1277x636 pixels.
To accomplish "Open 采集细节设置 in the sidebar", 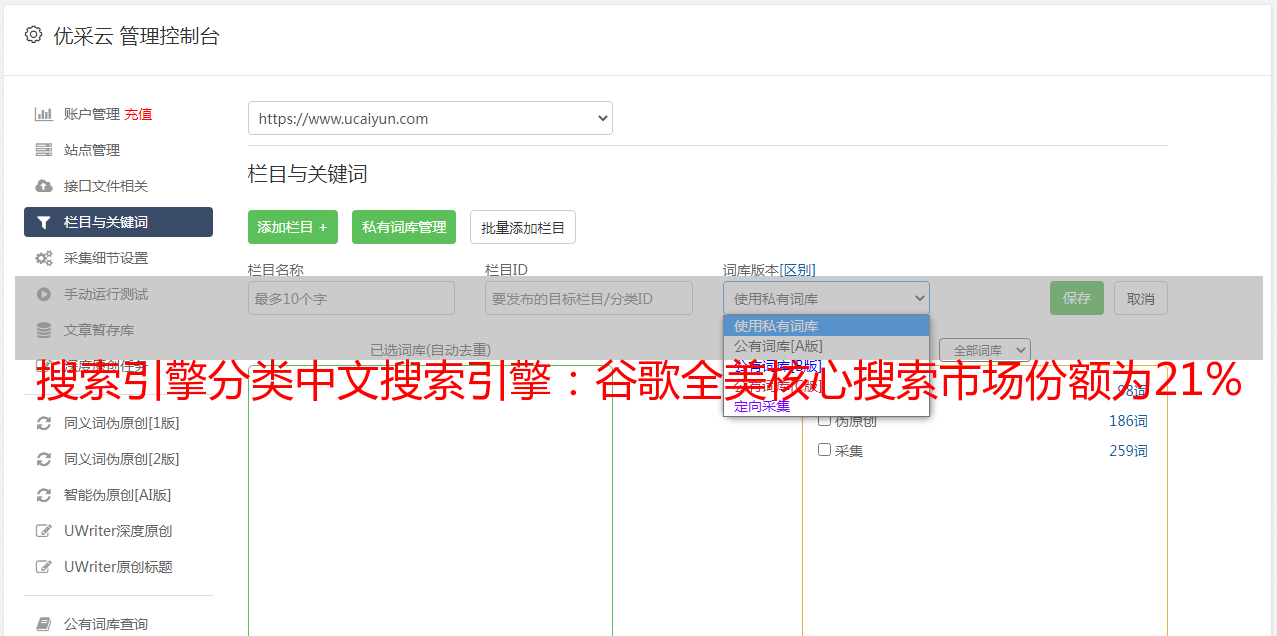I will (x=106, y=258).
